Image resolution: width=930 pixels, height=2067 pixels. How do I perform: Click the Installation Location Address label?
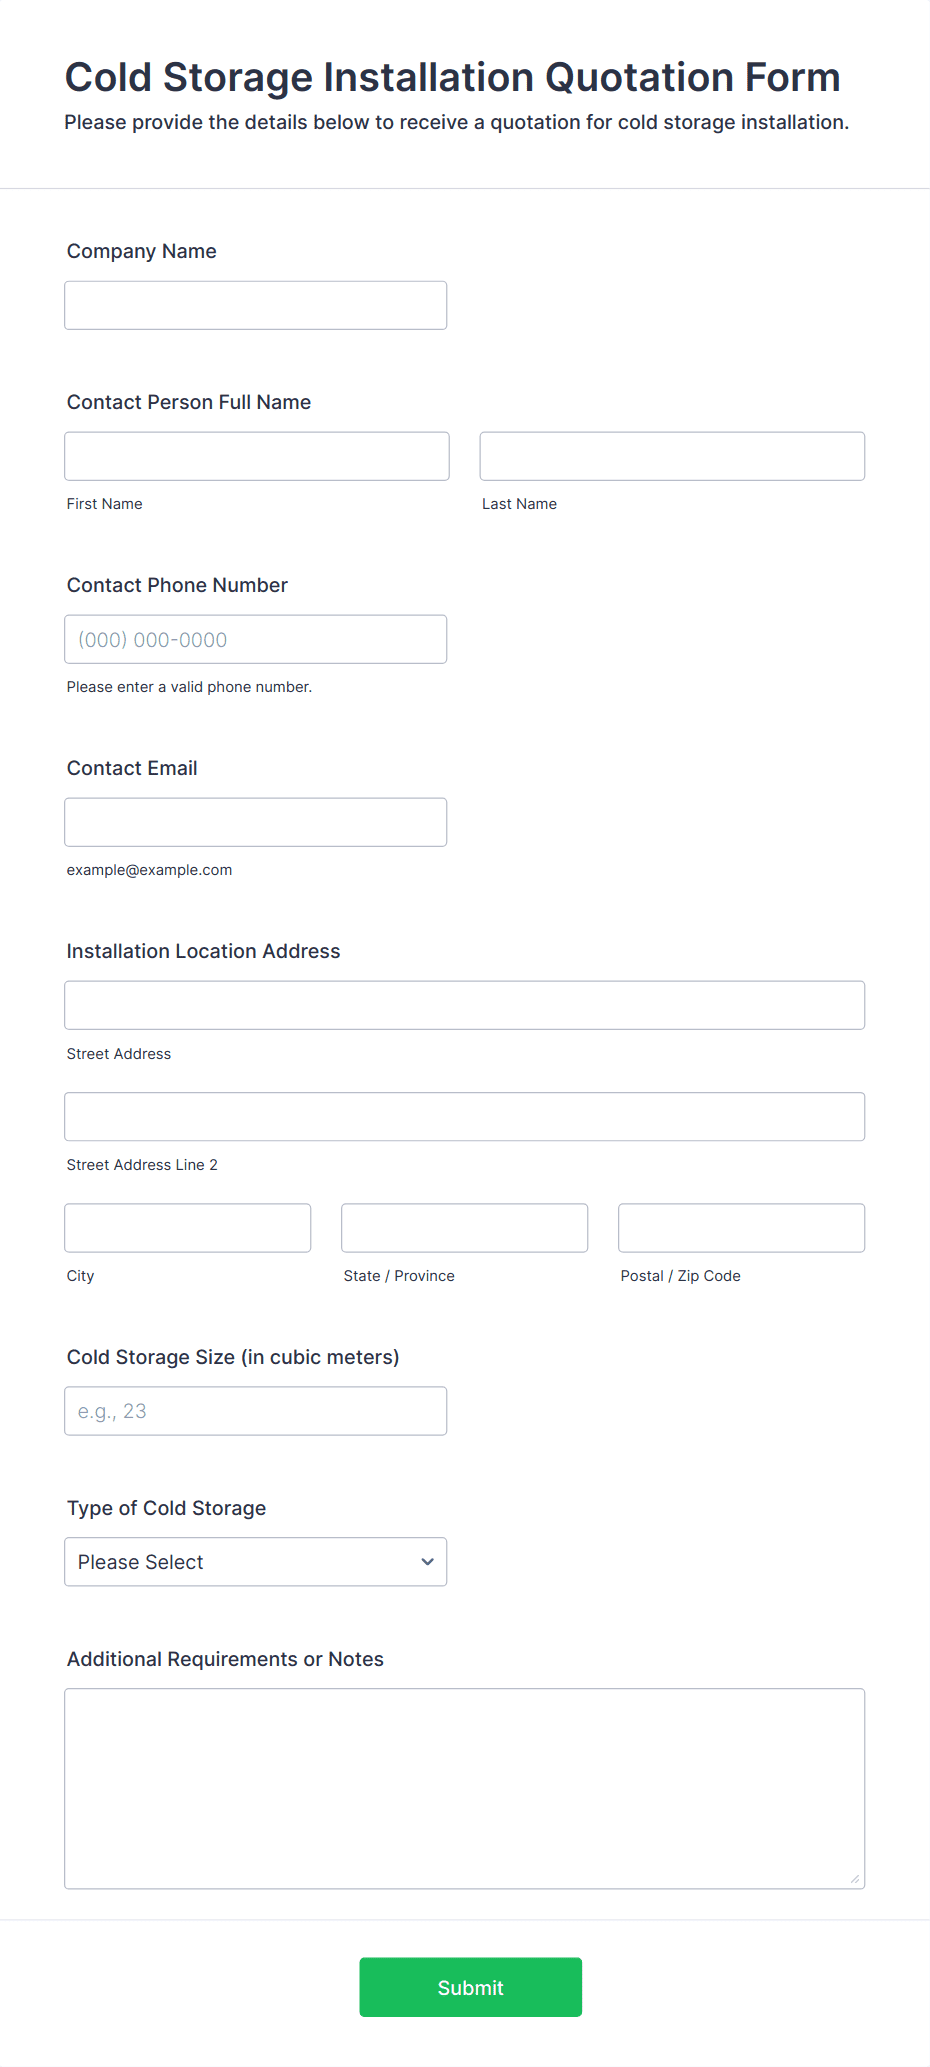(x=204, y=951)
